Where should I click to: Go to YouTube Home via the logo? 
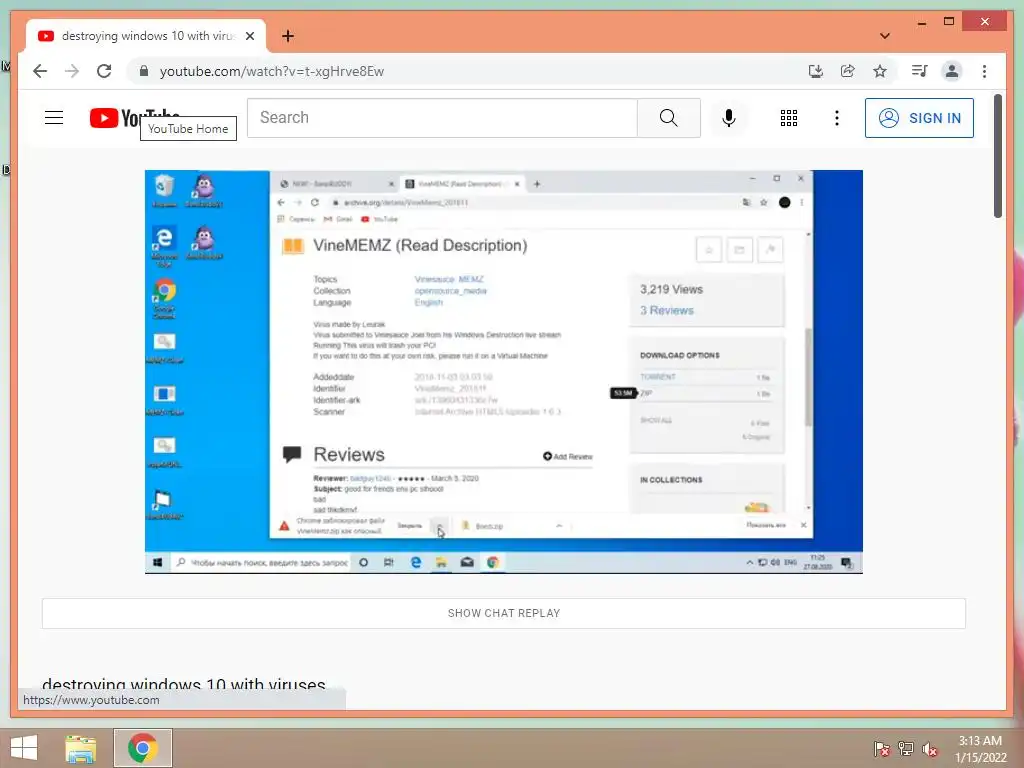[x=135, y=118]
